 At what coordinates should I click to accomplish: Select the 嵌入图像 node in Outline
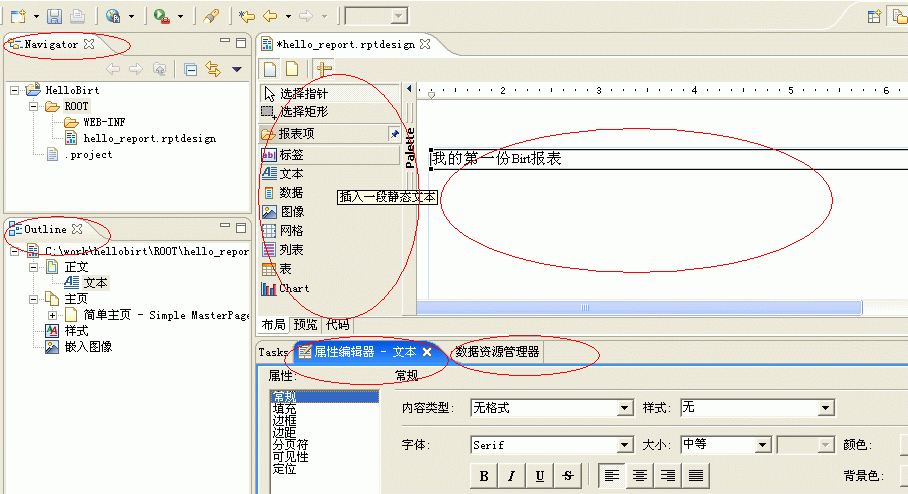pyautogui.click(x=79, y=347)
